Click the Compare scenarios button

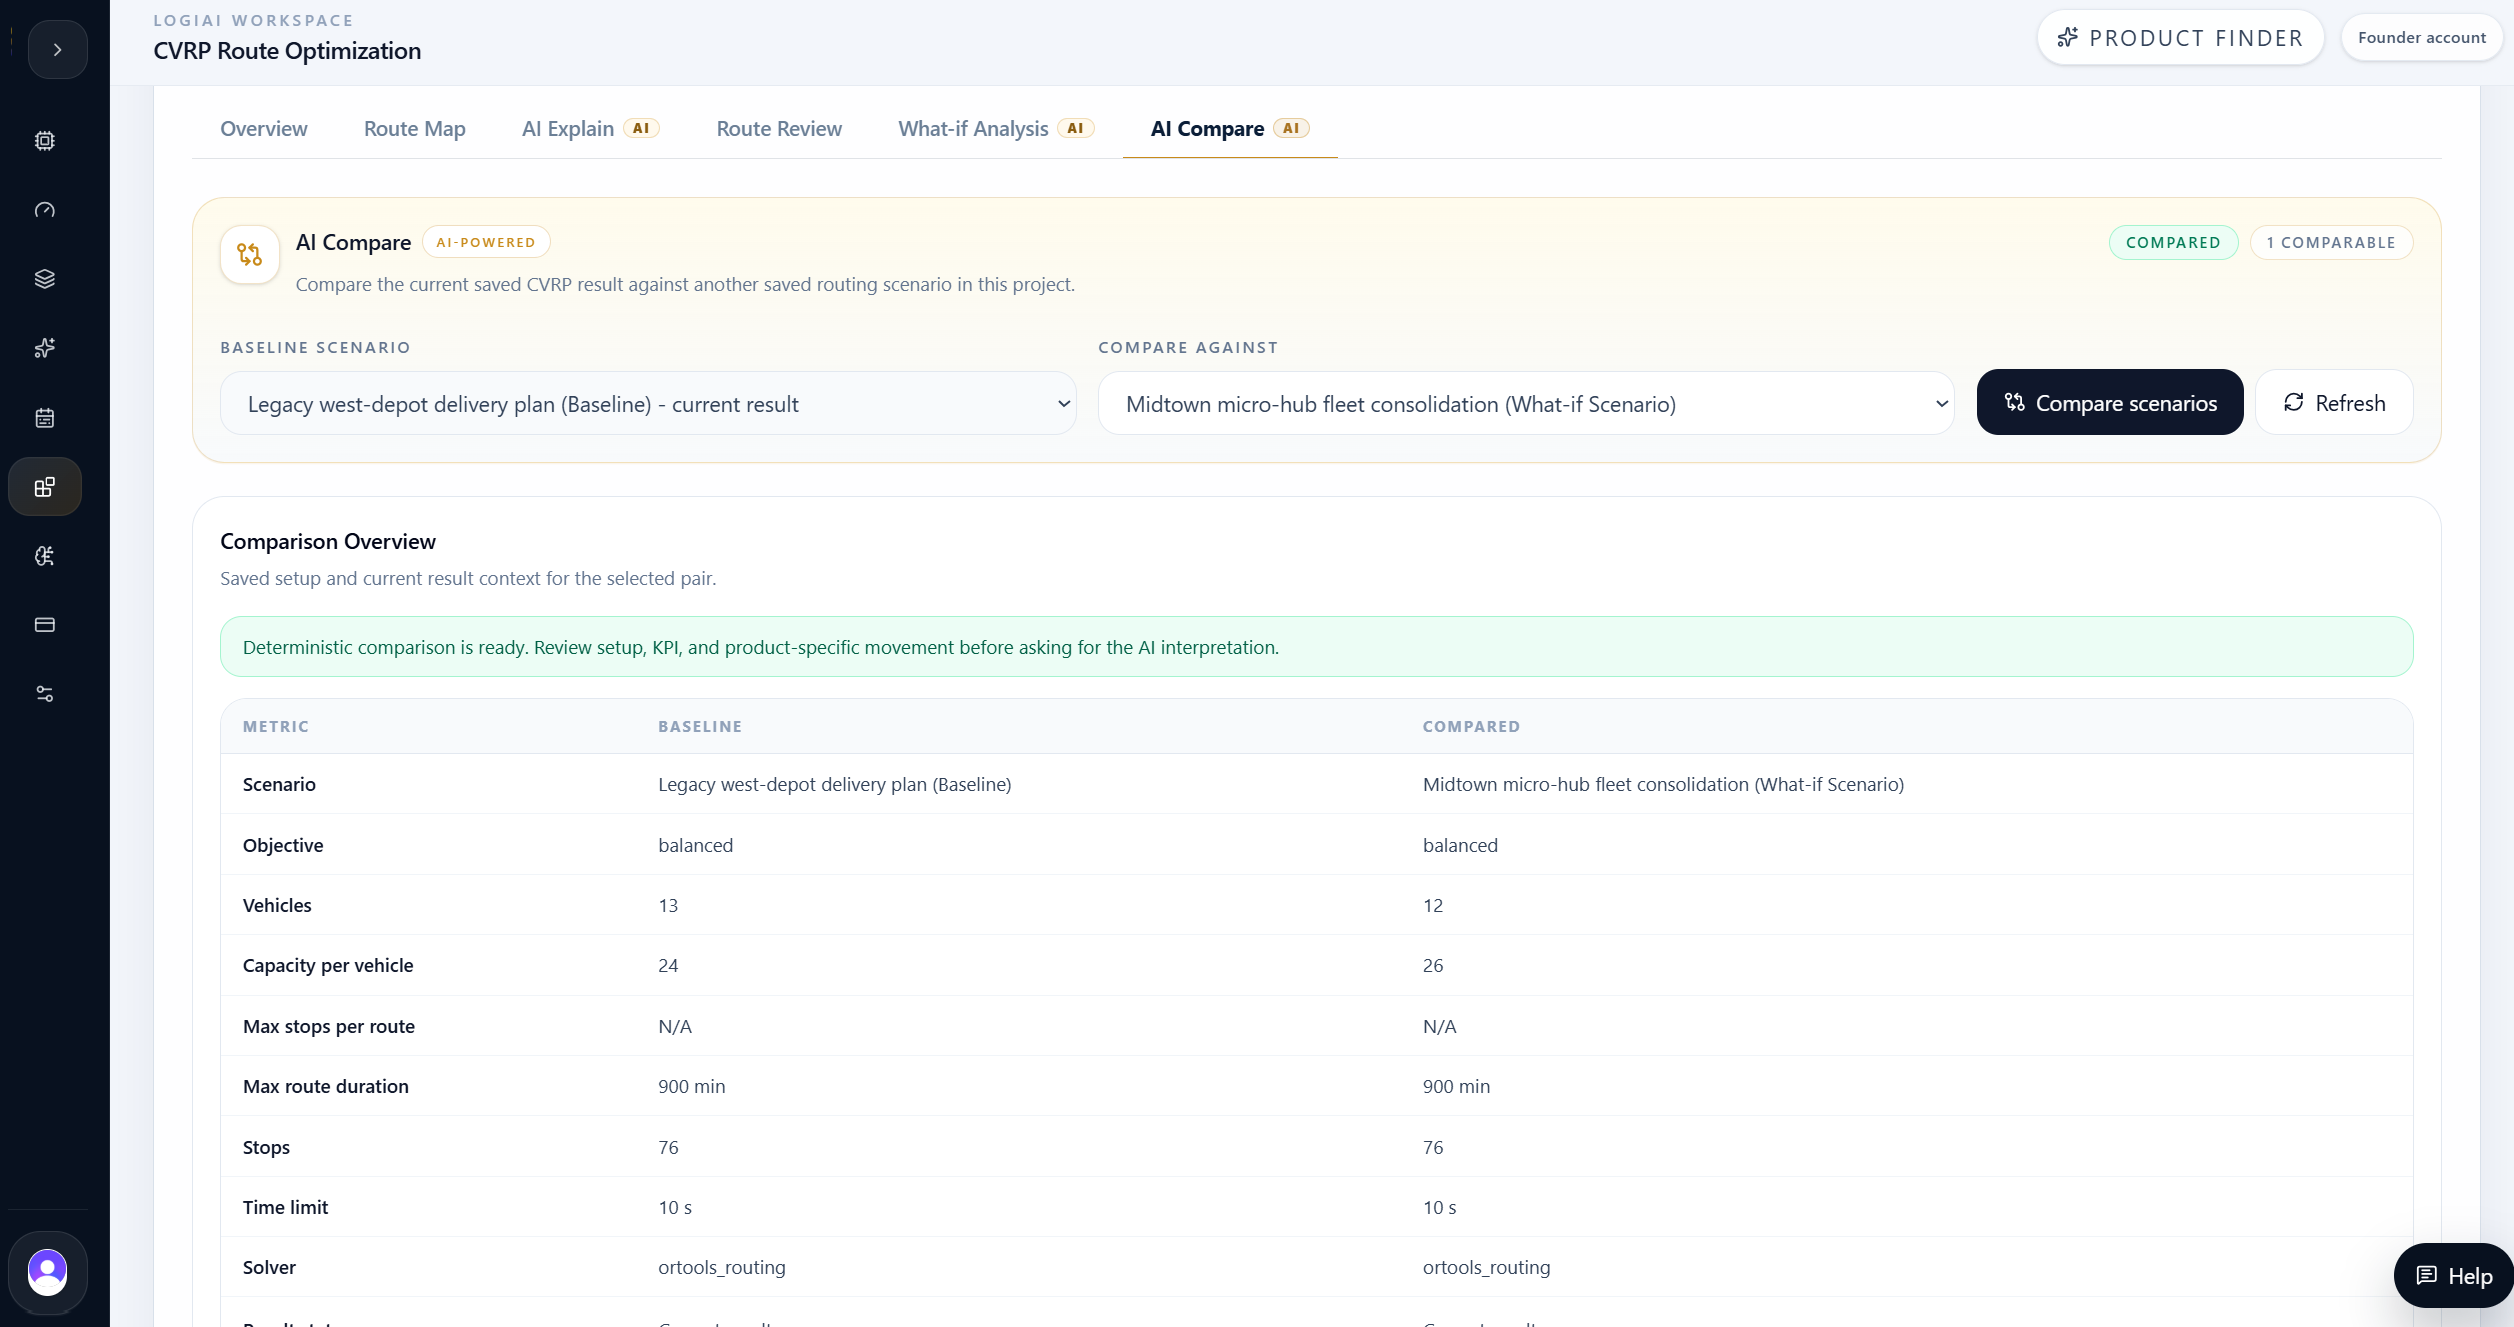(2110, 402)
